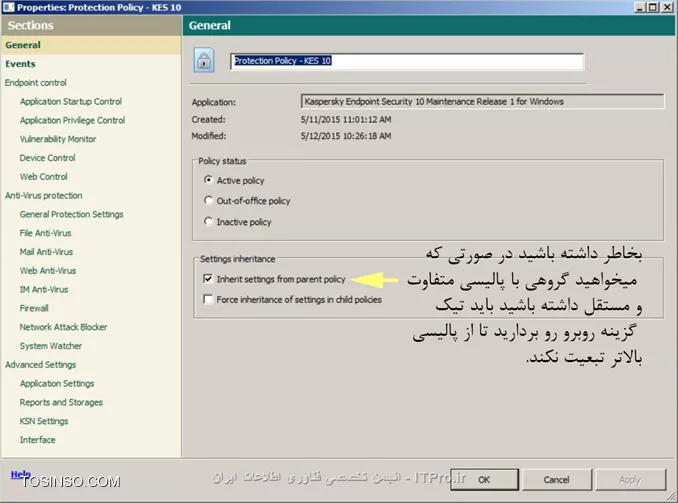Close the Properties window
678x503 pixels.
pyautogui.click(x=667, y=7)
